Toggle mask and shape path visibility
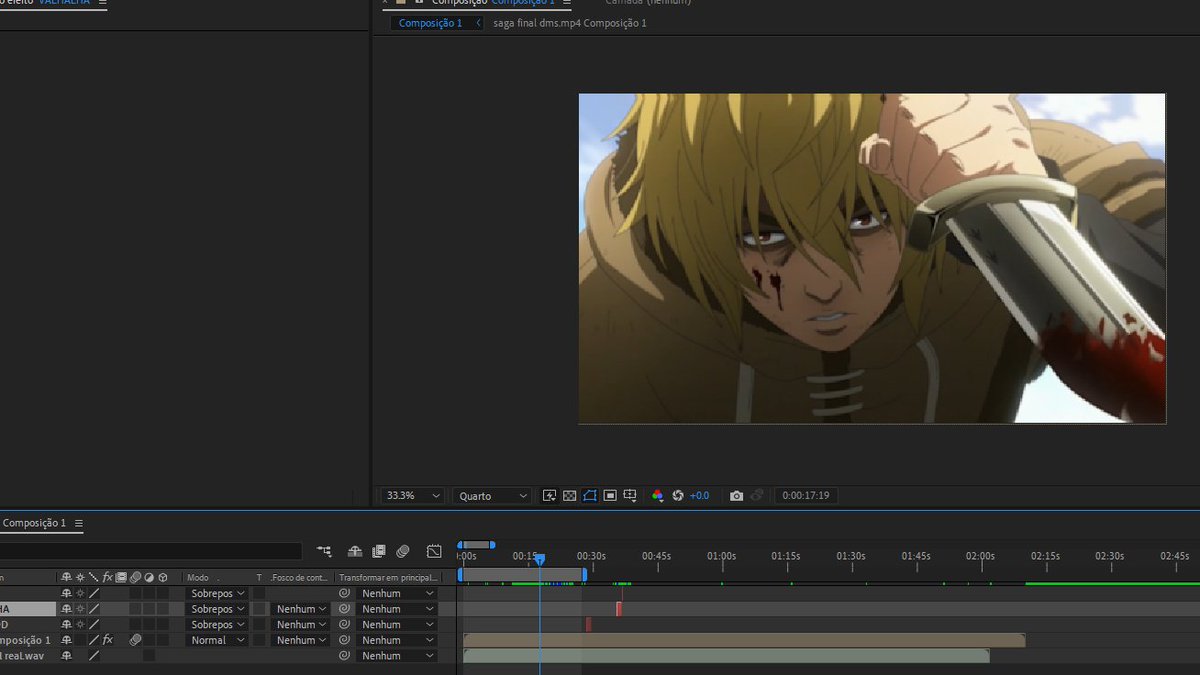1200x675 pixels. point(589,496)
